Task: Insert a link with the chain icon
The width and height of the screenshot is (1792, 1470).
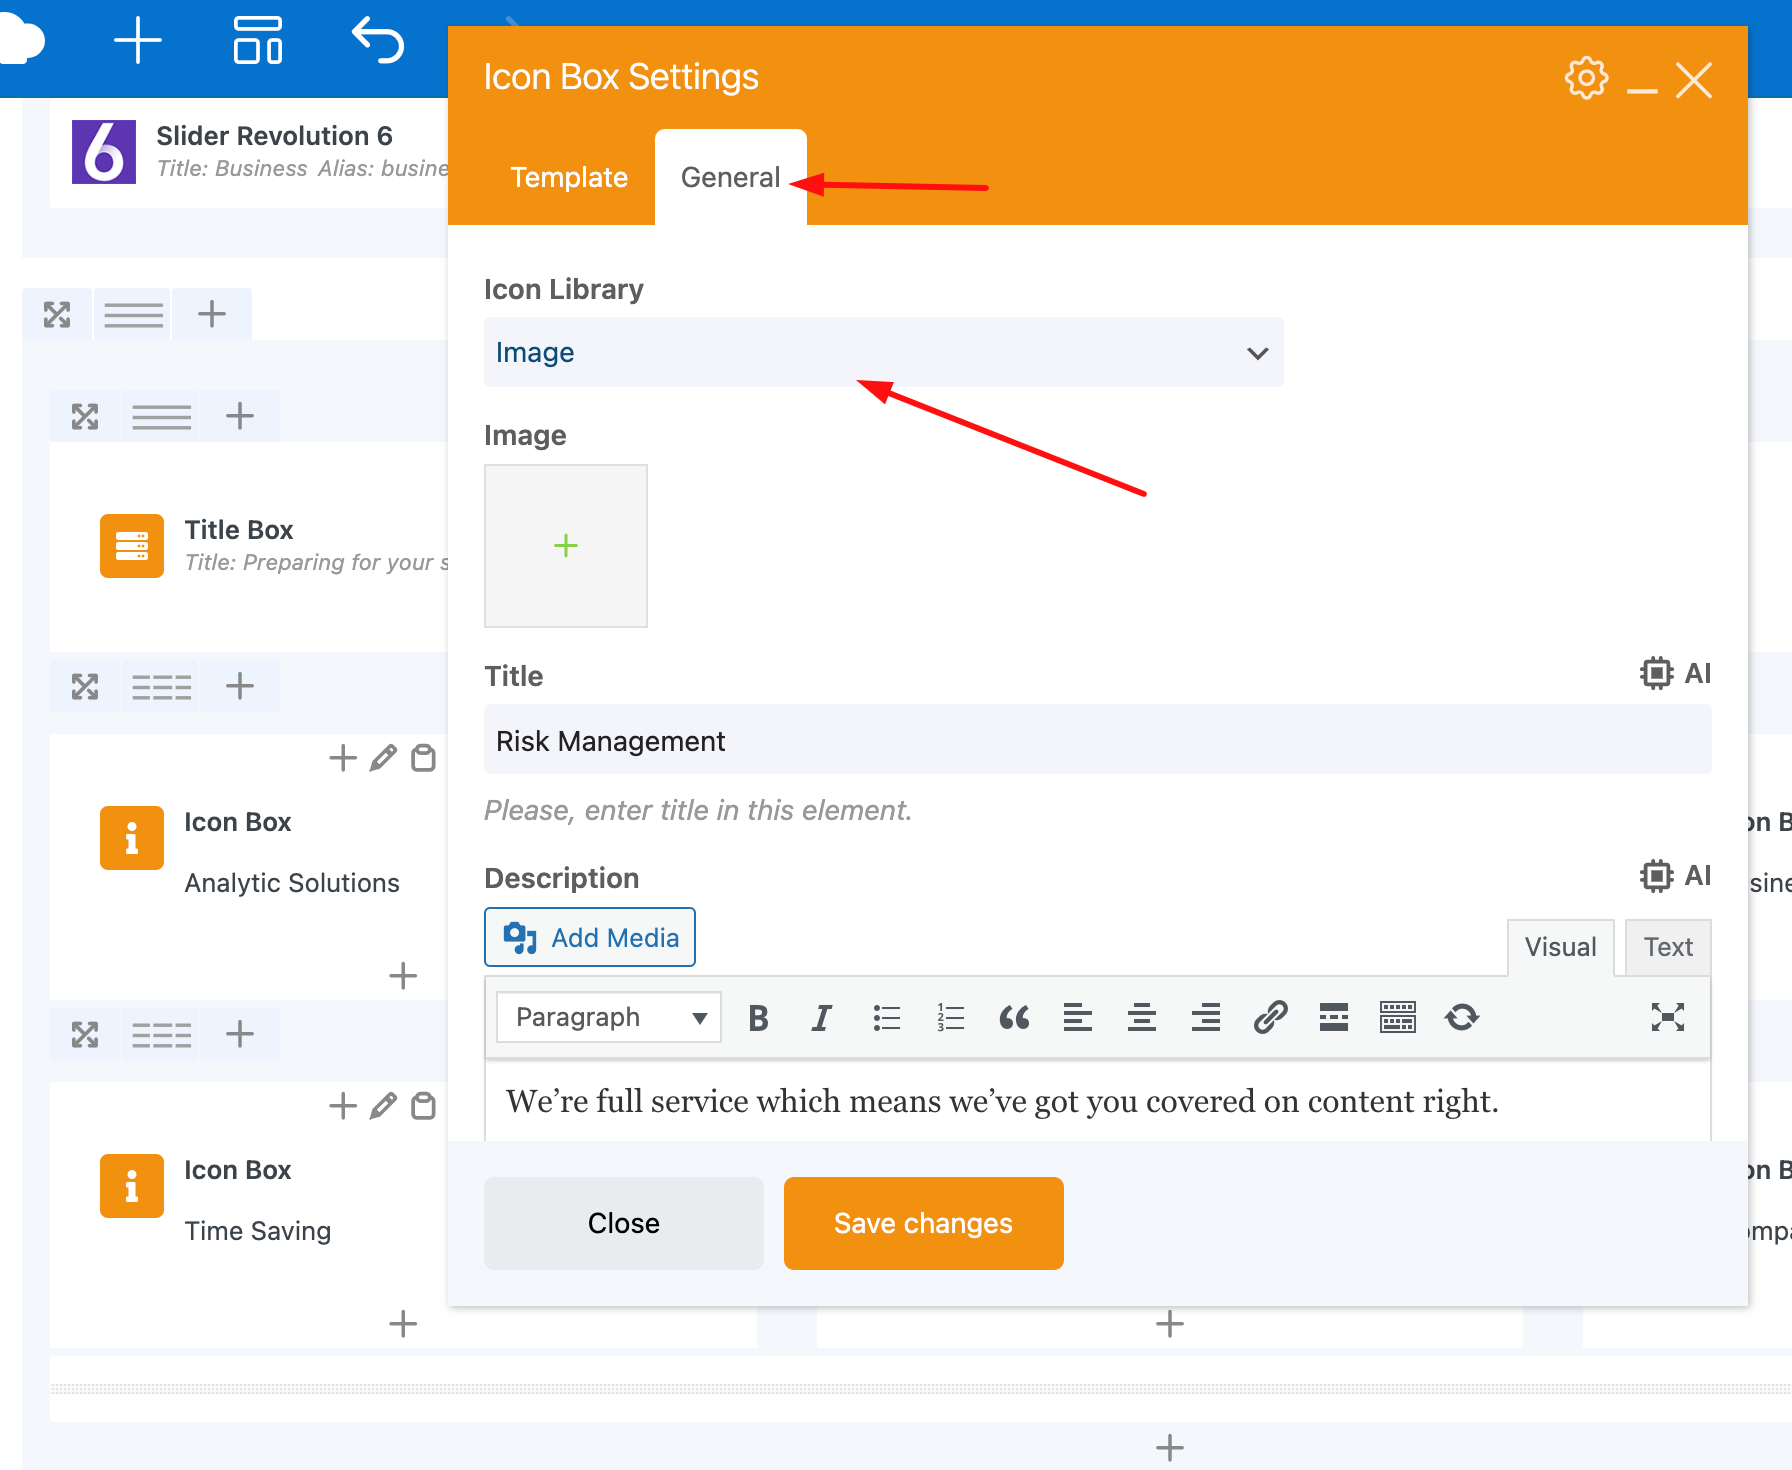Action: (1270, 1018)
